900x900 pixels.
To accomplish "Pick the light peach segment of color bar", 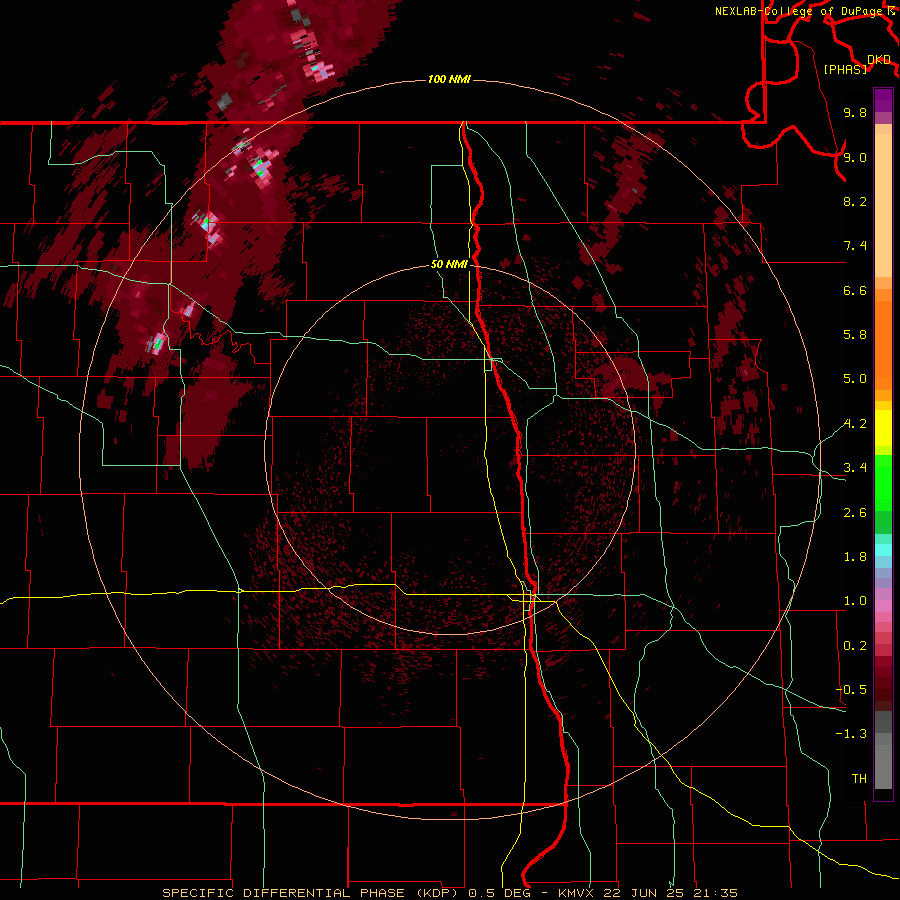I will click(883, 207).
